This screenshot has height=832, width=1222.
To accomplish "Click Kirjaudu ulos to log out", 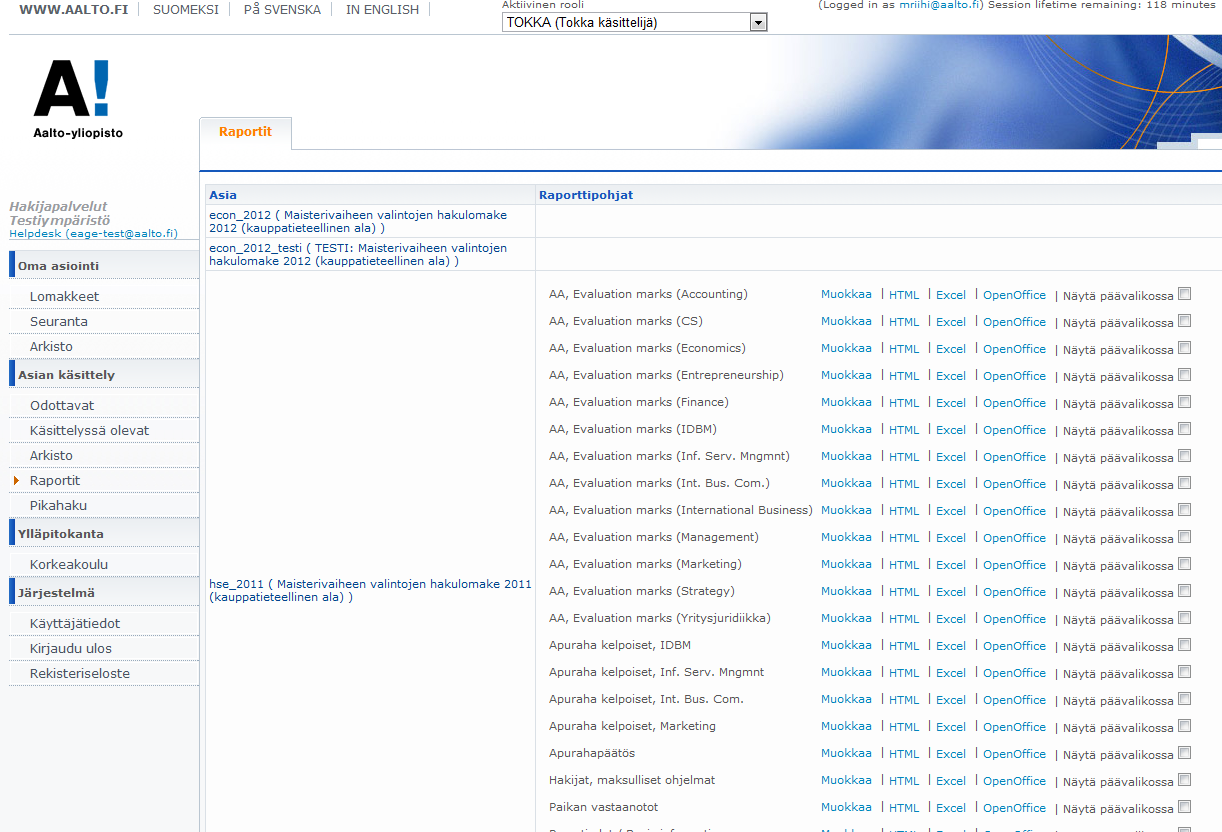I will coord(71,648).
